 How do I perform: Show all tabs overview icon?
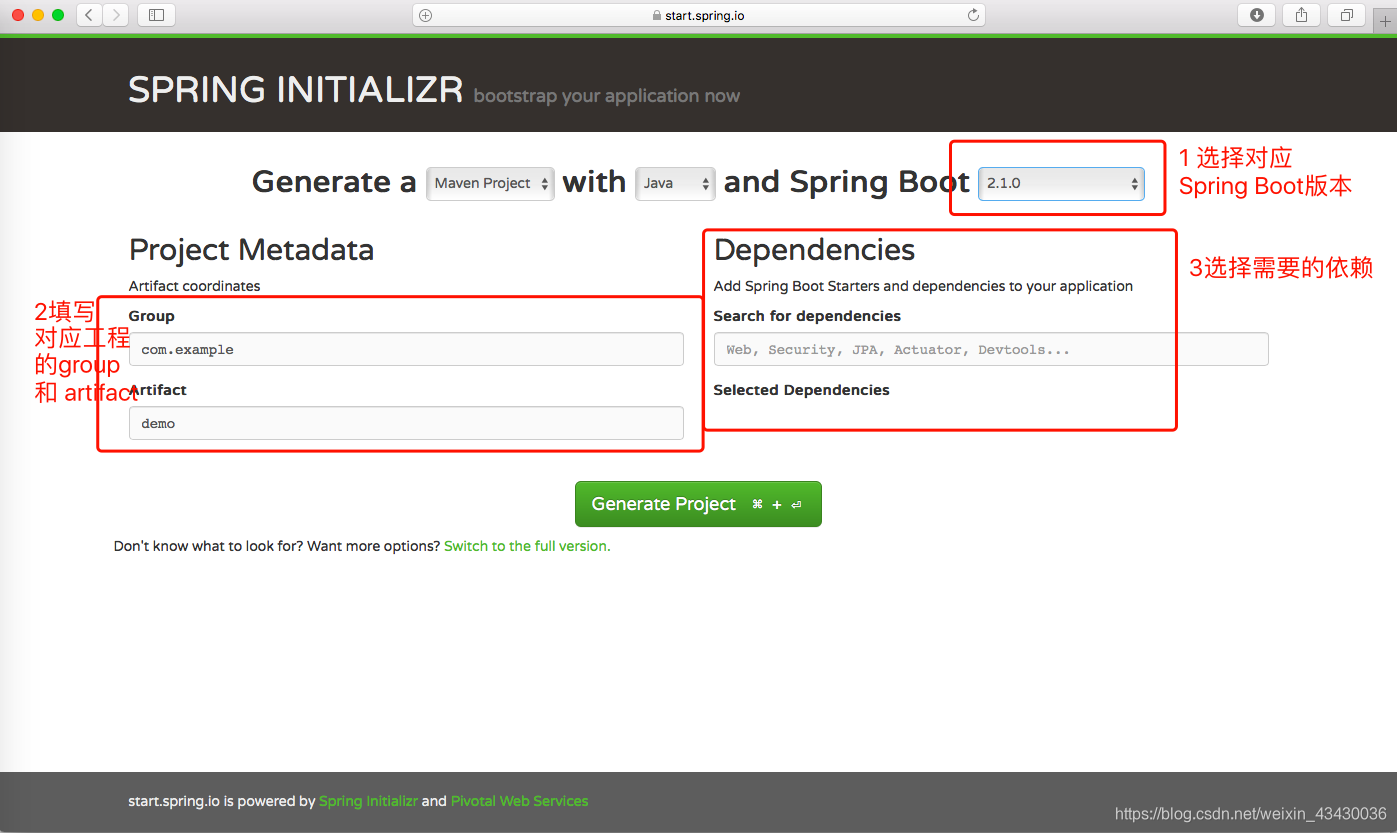(1346, 15)
